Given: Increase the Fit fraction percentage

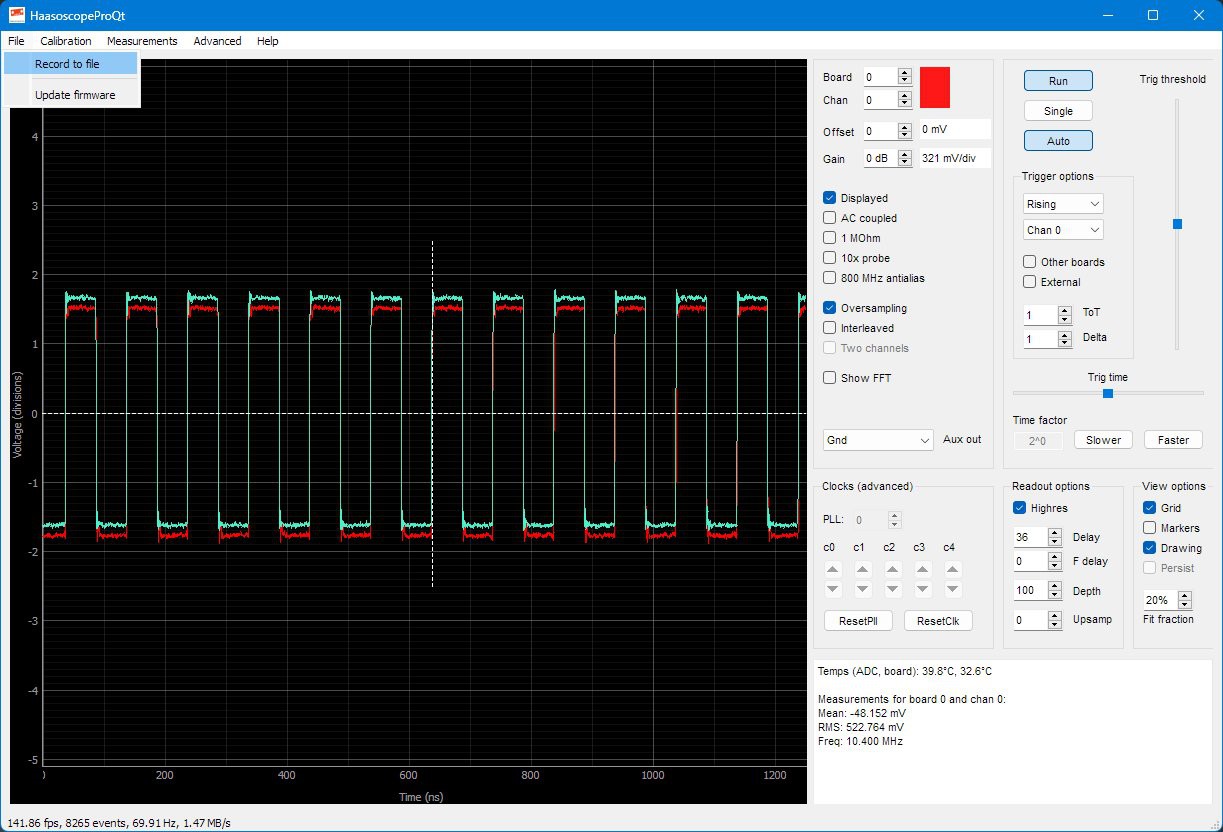Looking at the screenshot, I should [1185, 595].
